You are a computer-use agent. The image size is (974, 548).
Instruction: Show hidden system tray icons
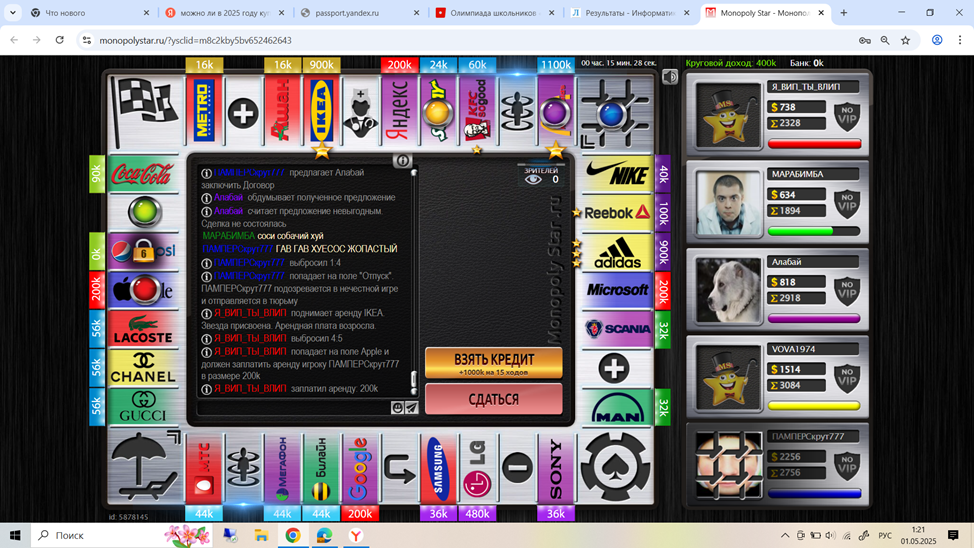click(785, 535)
